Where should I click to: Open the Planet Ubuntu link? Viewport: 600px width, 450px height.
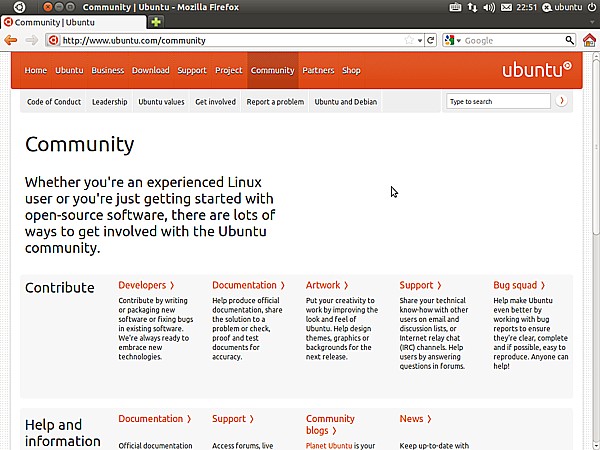[329, 446]
